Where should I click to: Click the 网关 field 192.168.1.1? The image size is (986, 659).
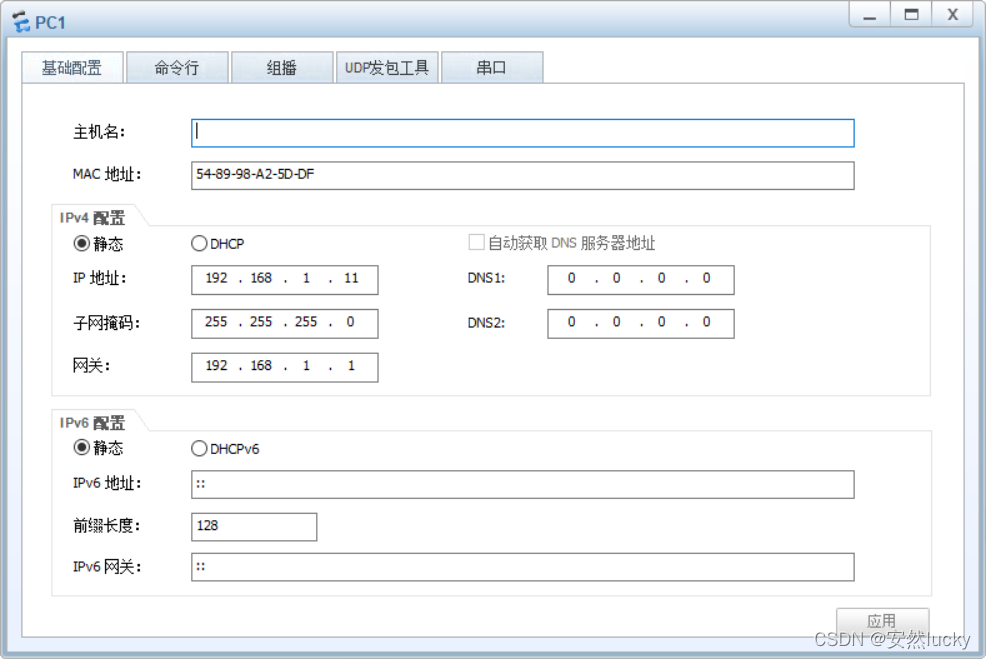pos(285,367)
